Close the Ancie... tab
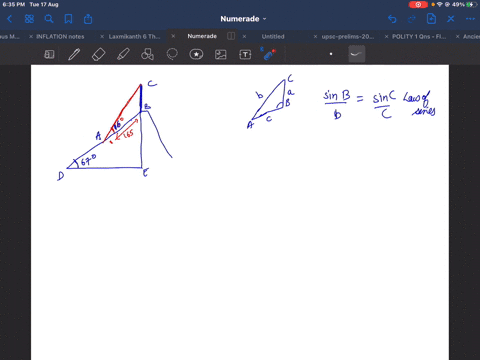This screenshot has height=360, width=480. [x=458, y=37]
